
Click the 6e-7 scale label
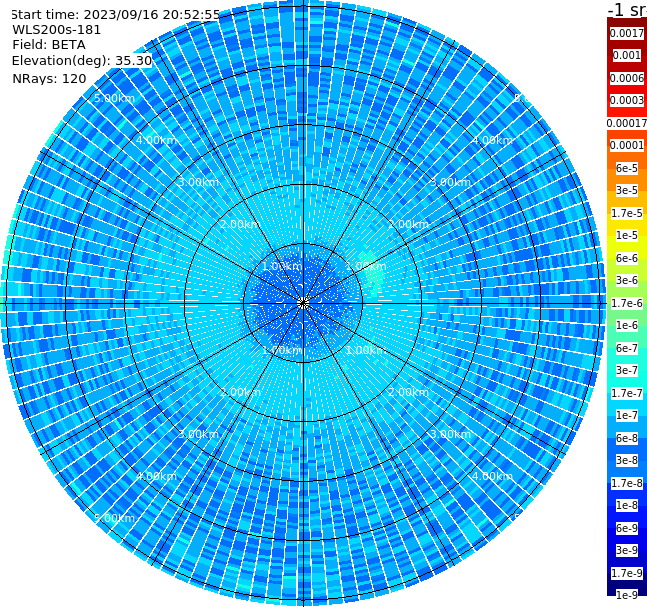point(627,348)
